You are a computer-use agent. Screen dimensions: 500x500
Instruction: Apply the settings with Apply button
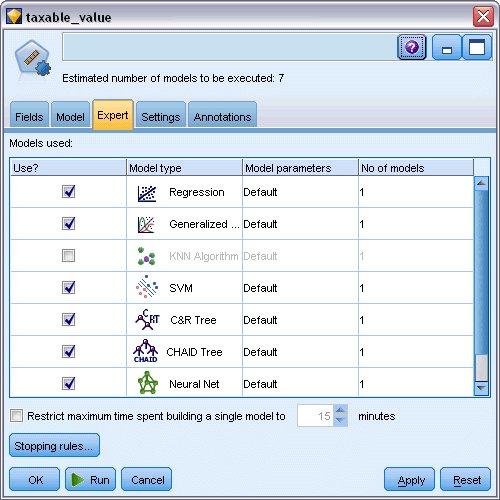409,479
